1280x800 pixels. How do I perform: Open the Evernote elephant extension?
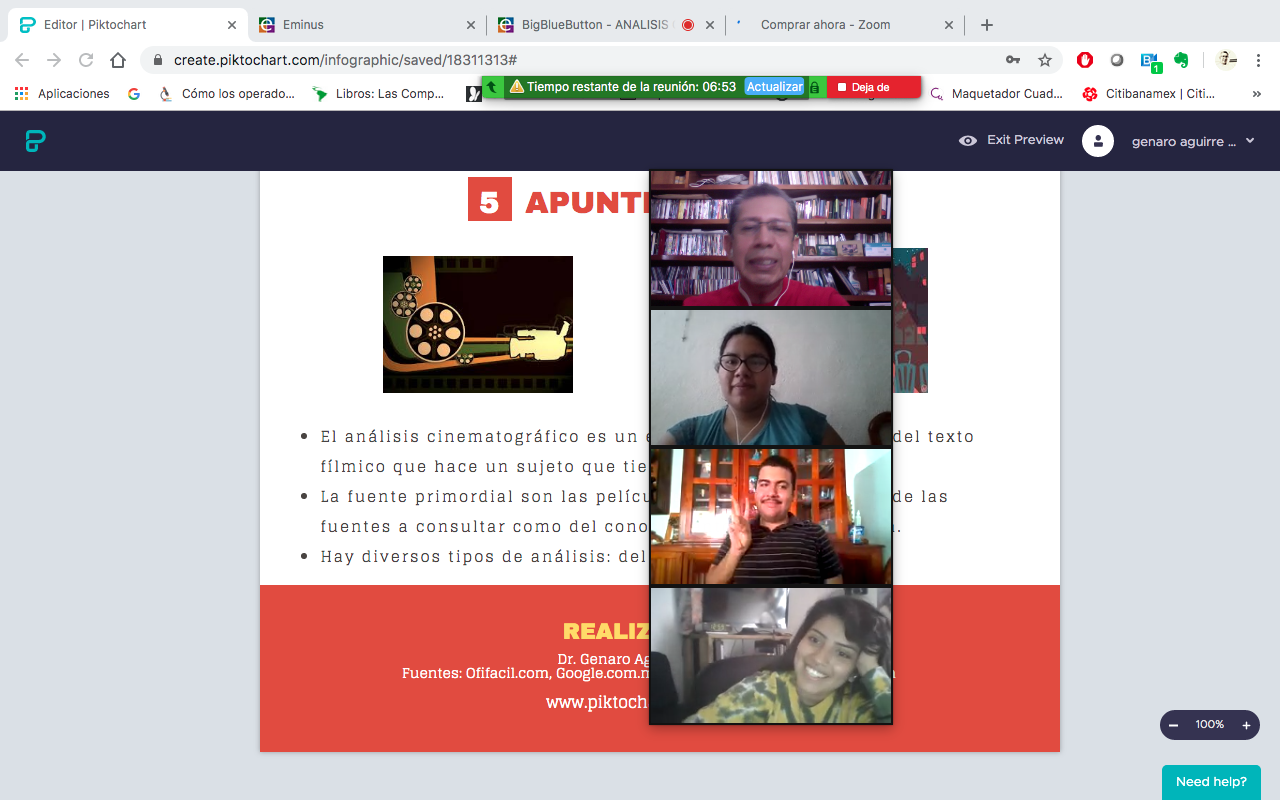coord(1181,60)
